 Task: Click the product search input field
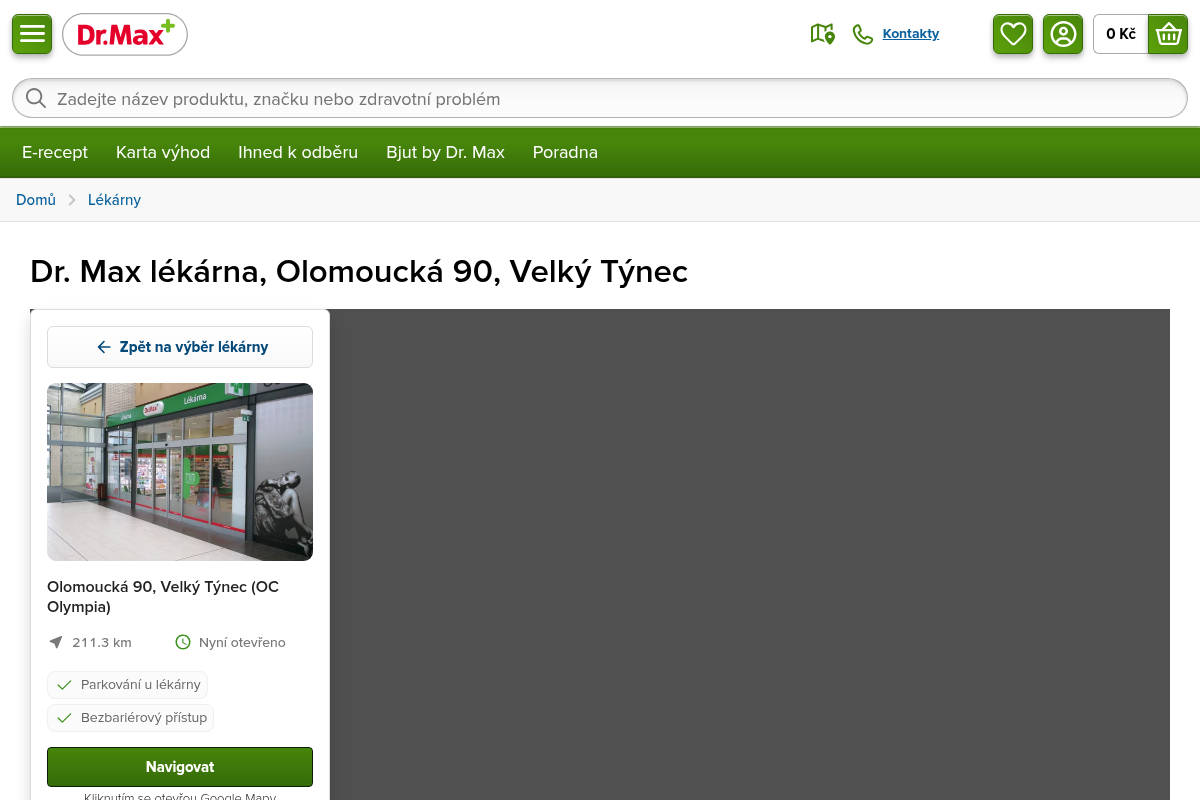pyautogui.click(x=600, y=98)
